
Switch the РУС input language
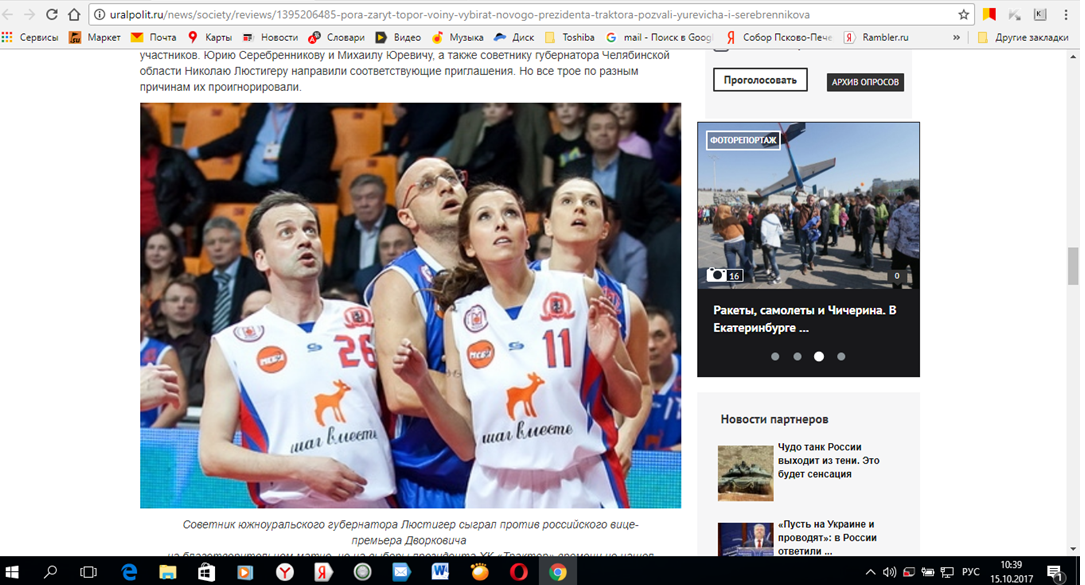point(971,572)
